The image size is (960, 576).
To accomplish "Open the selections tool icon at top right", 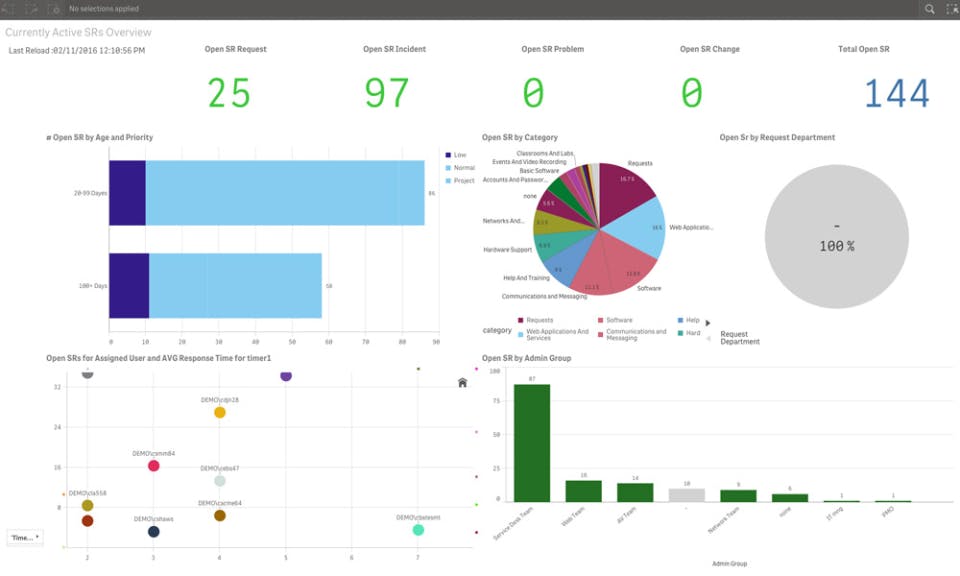I will [x=952, y=9].
